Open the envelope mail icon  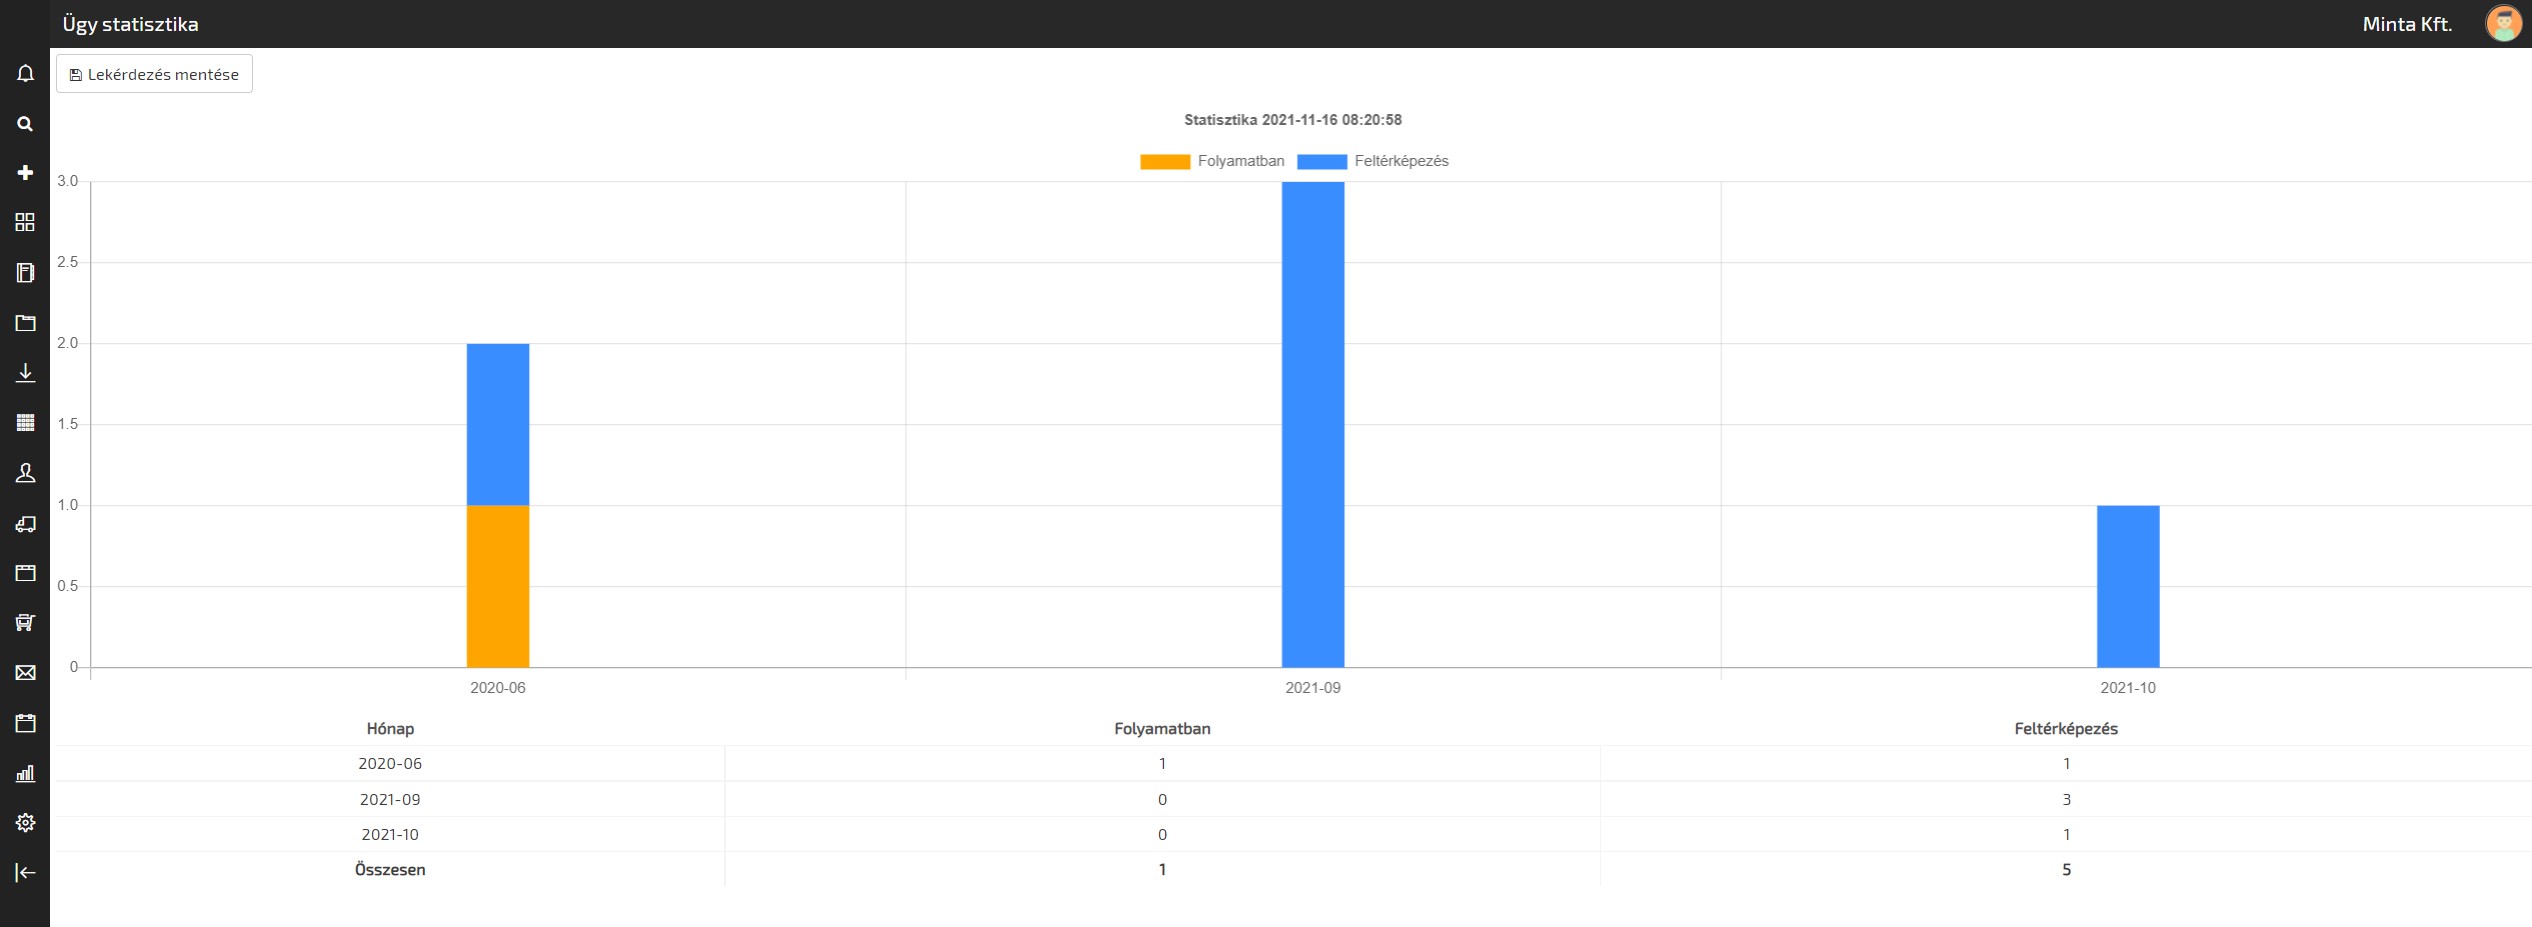(x=25, y=673)
